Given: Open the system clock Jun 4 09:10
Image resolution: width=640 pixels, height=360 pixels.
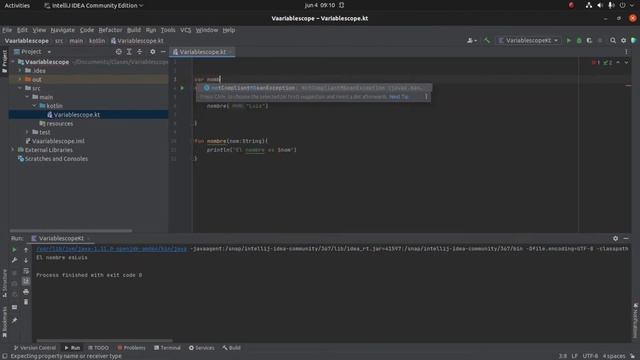Looking at the screenshot, I should pyautogui.click(x=320, y=5).
